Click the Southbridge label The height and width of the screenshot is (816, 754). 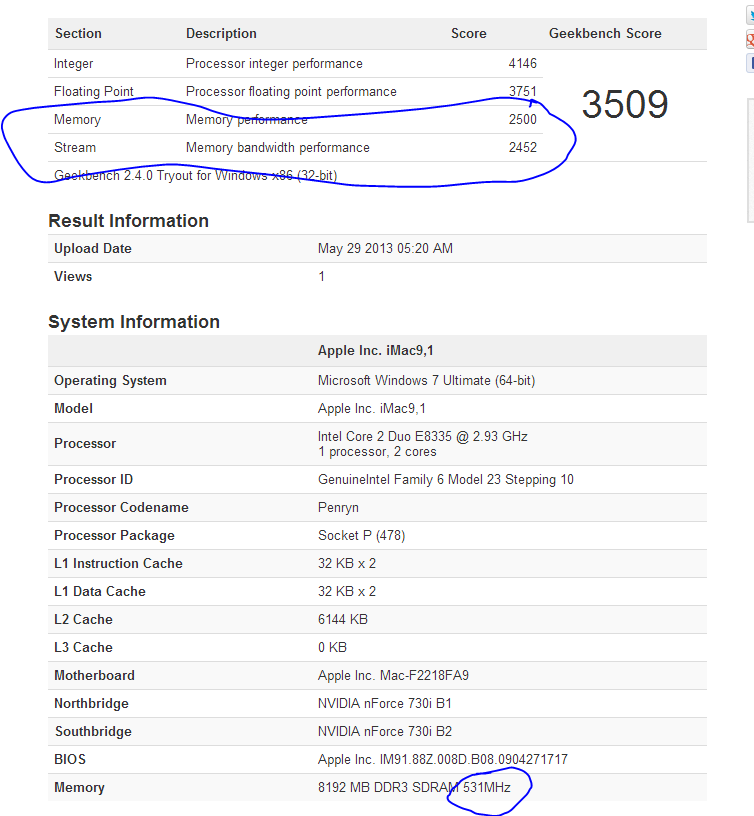tap(93, 732)
